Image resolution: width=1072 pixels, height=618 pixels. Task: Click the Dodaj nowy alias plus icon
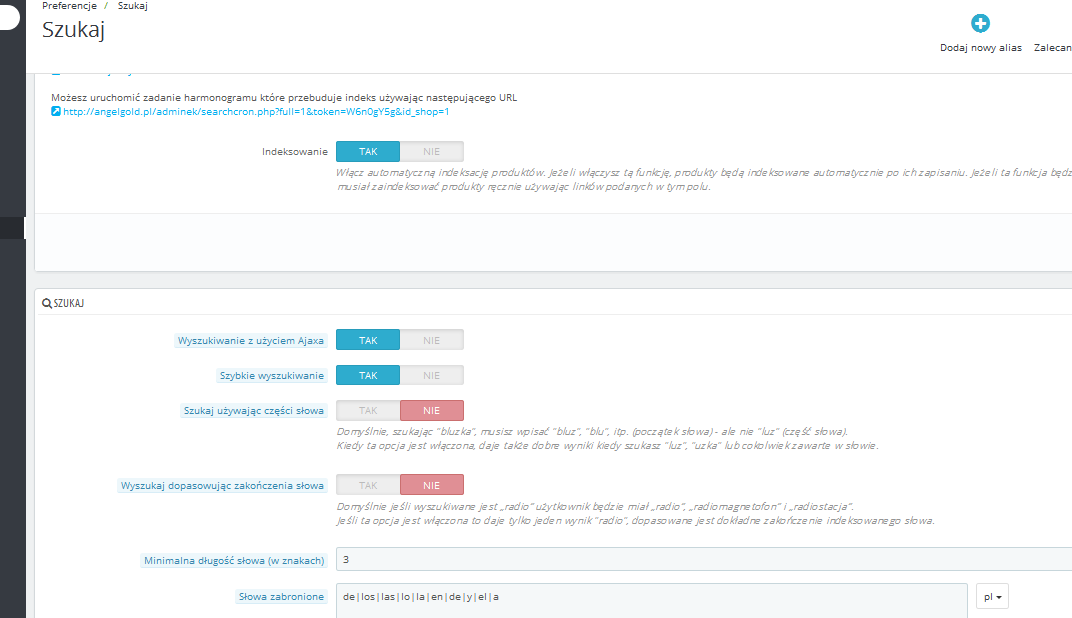[980, 23]
